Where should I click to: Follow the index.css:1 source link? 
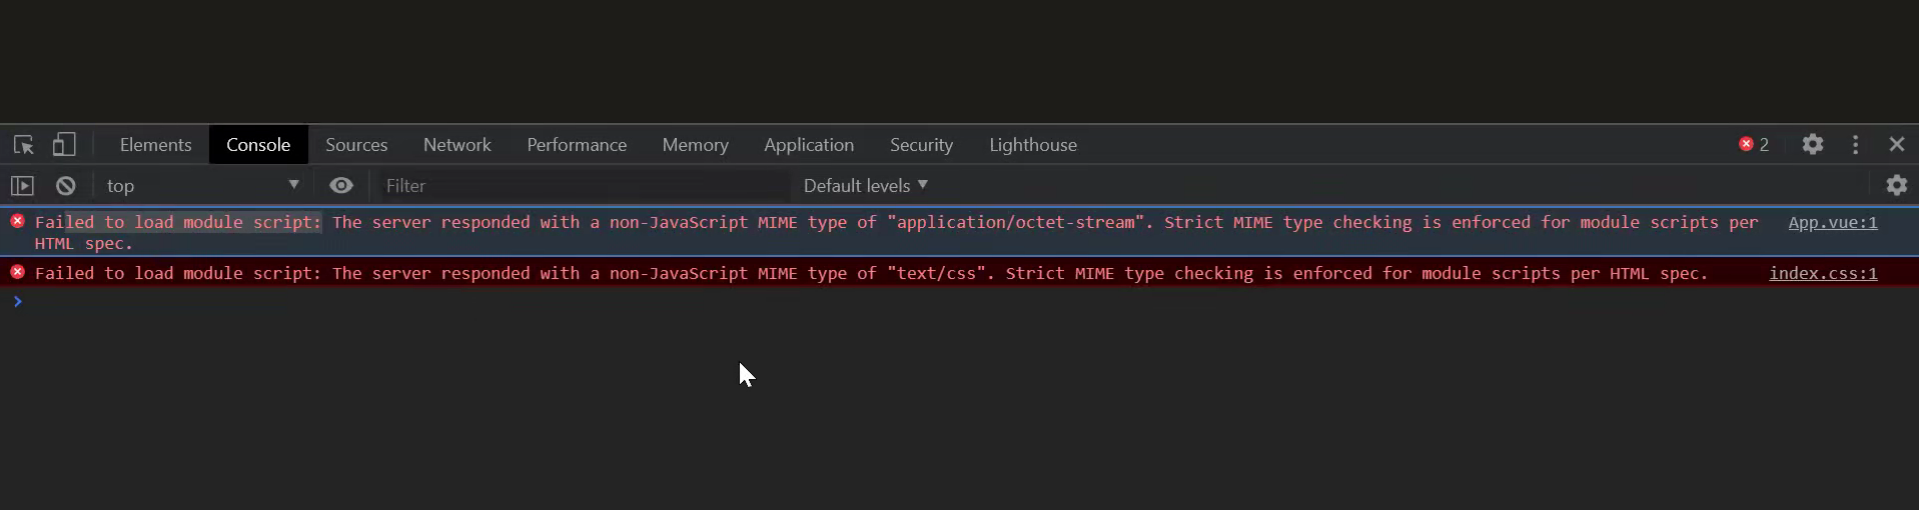click(1822, 274)
